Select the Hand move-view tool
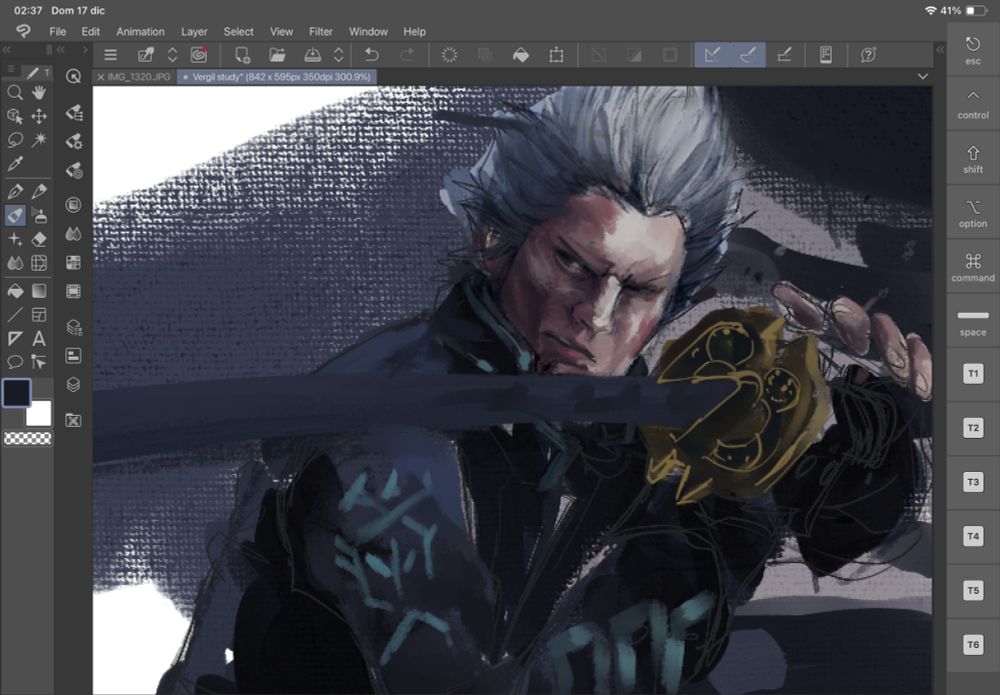The width and height of the screenshot is (1000, 695). coord(39,93)
